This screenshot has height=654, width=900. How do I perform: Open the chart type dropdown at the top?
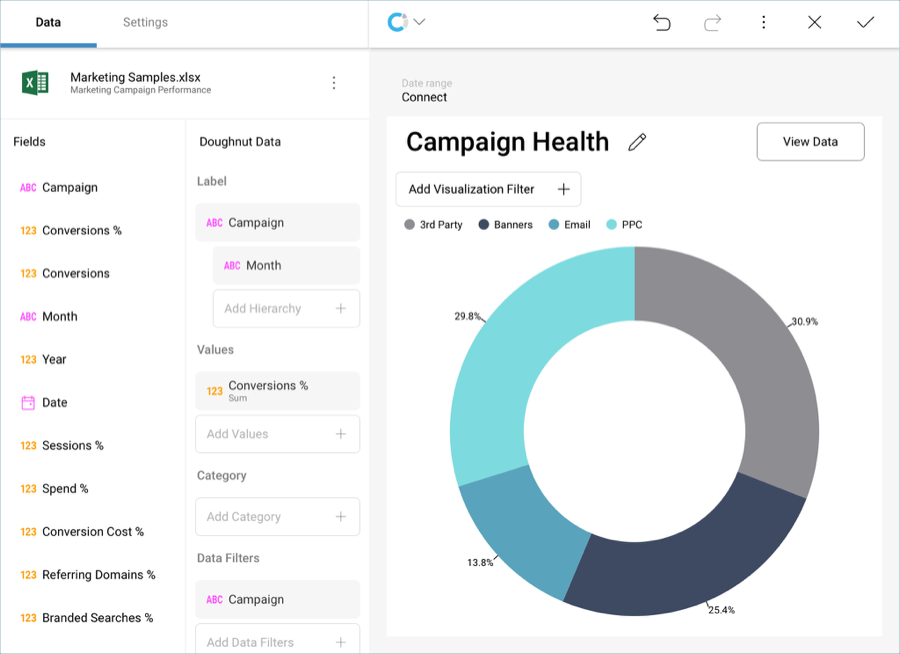[405, 20]
